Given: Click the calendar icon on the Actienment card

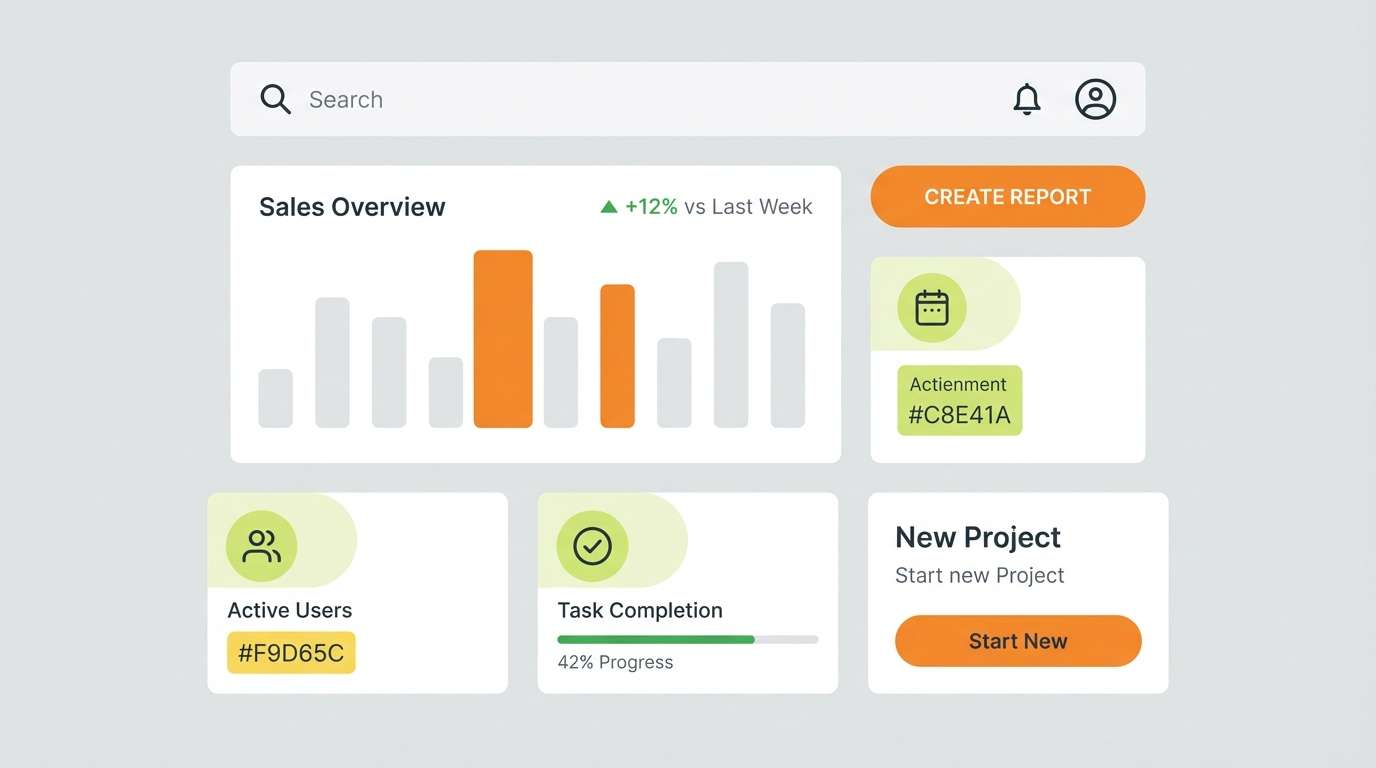Looking at the screenshot, I should [x=931, y=307].
